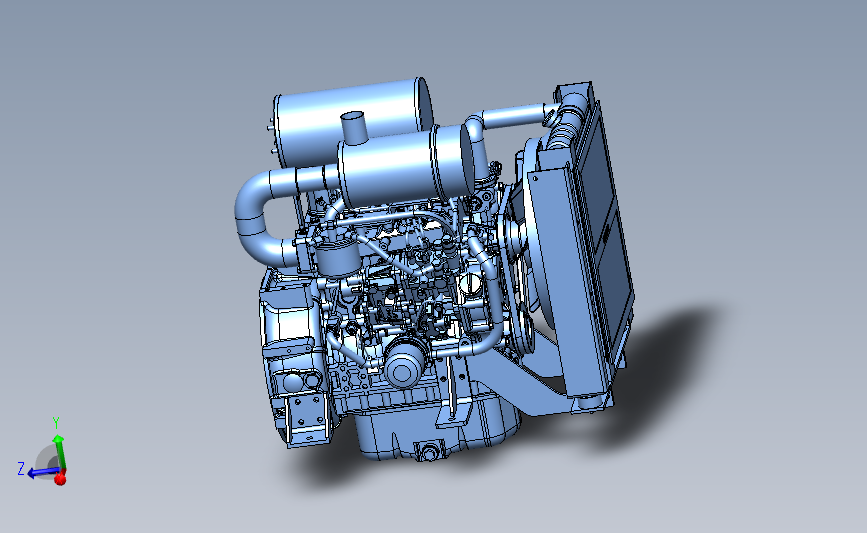
Task: Click the green Y axis arrow of the triad
Action: point(60,452)
